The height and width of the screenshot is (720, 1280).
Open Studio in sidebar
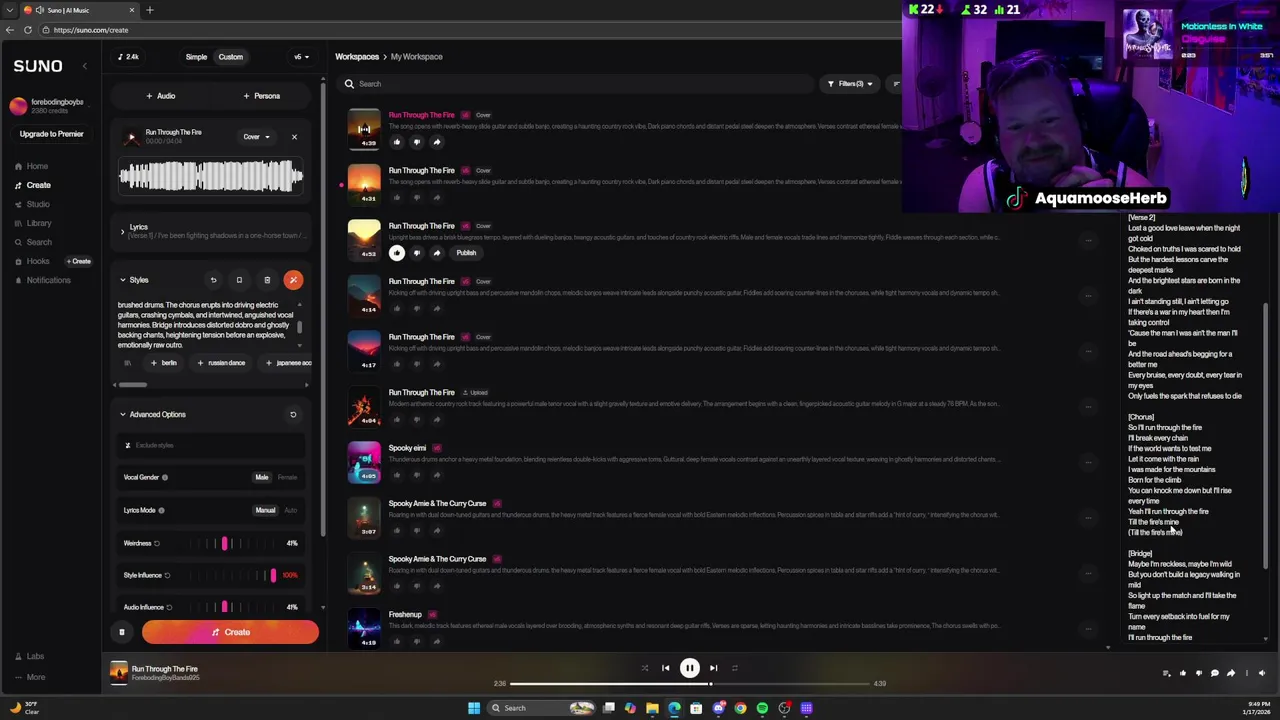click(31, 204)
